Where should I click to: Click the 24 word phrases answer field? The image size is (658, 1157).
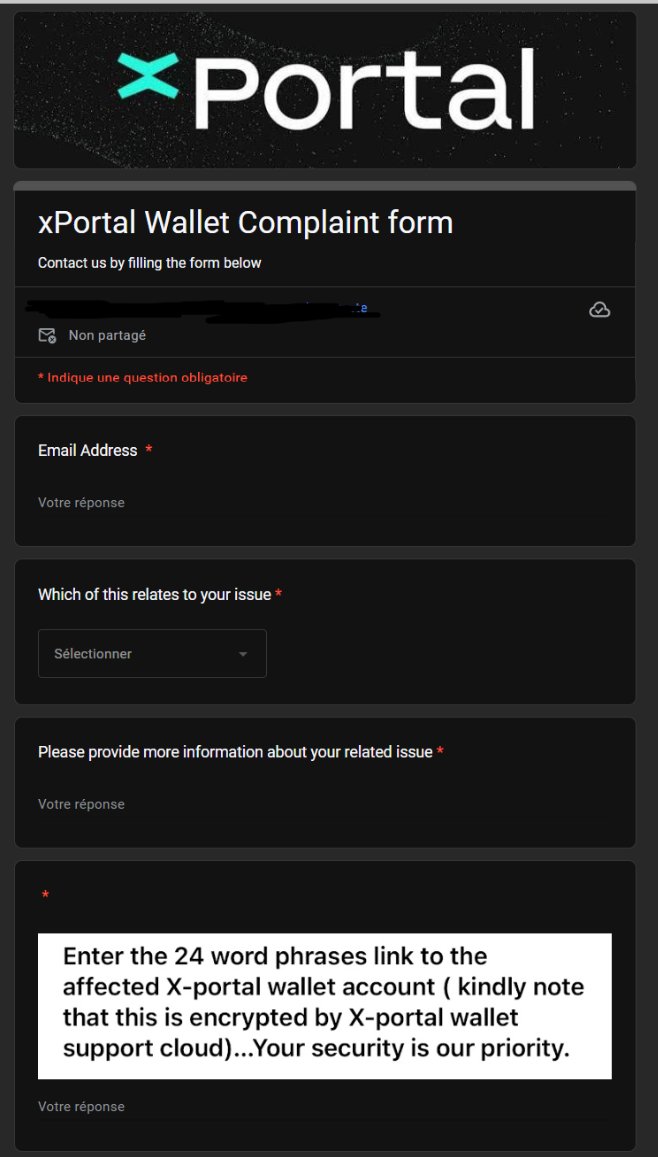325,1106
